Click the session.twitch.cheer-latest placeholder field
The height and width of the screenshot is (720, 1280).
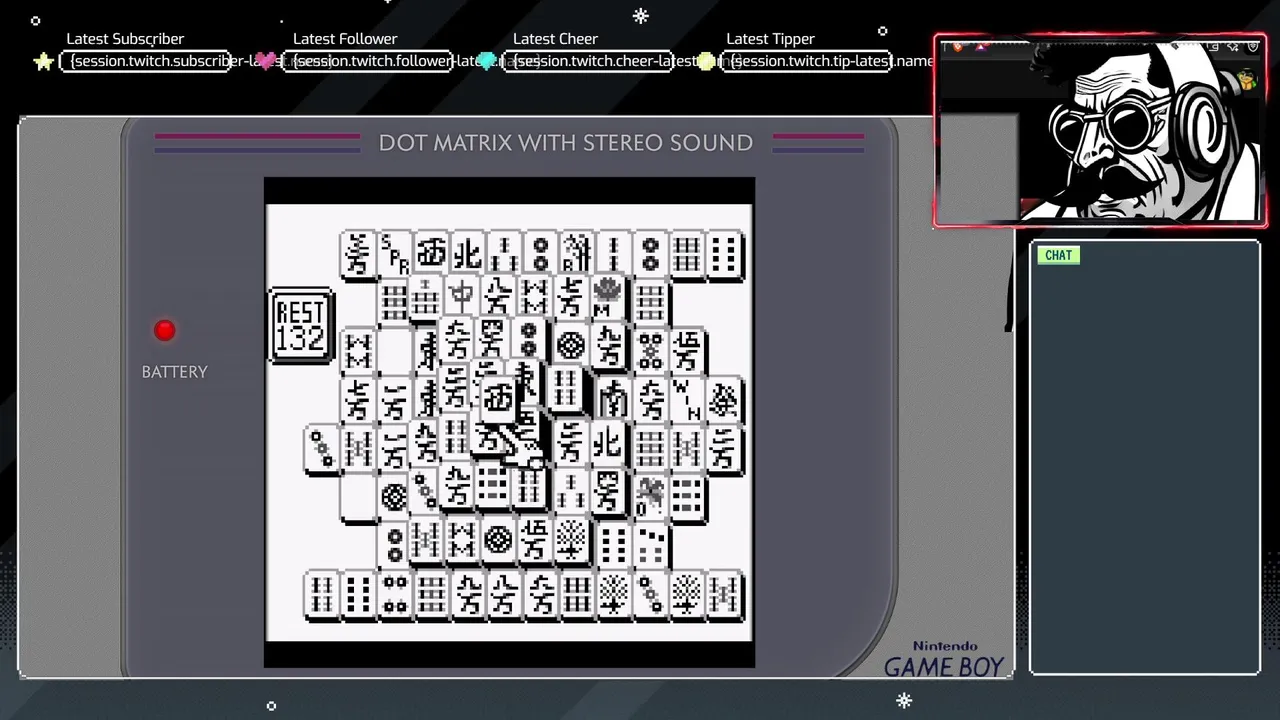click(587, 61)
